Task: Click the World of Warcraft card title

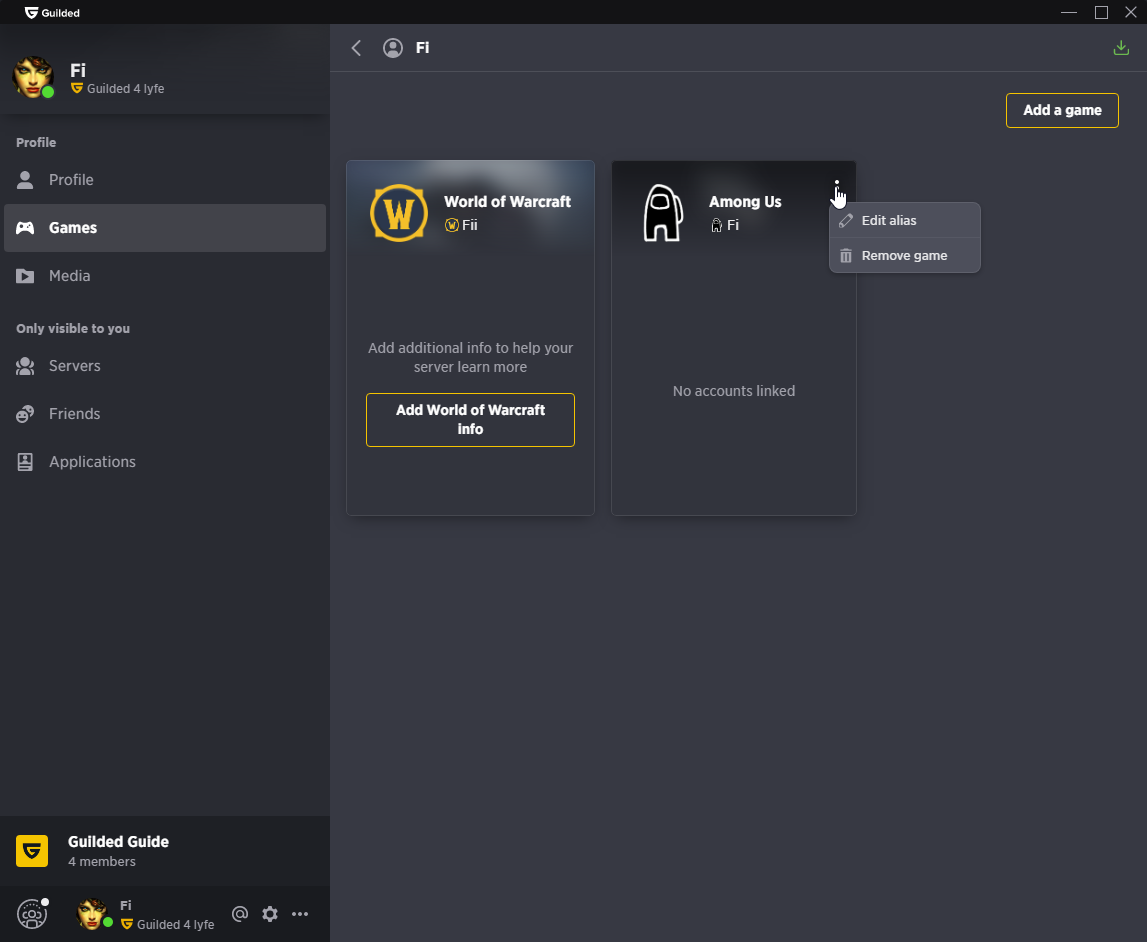Action: click(508, 202)
